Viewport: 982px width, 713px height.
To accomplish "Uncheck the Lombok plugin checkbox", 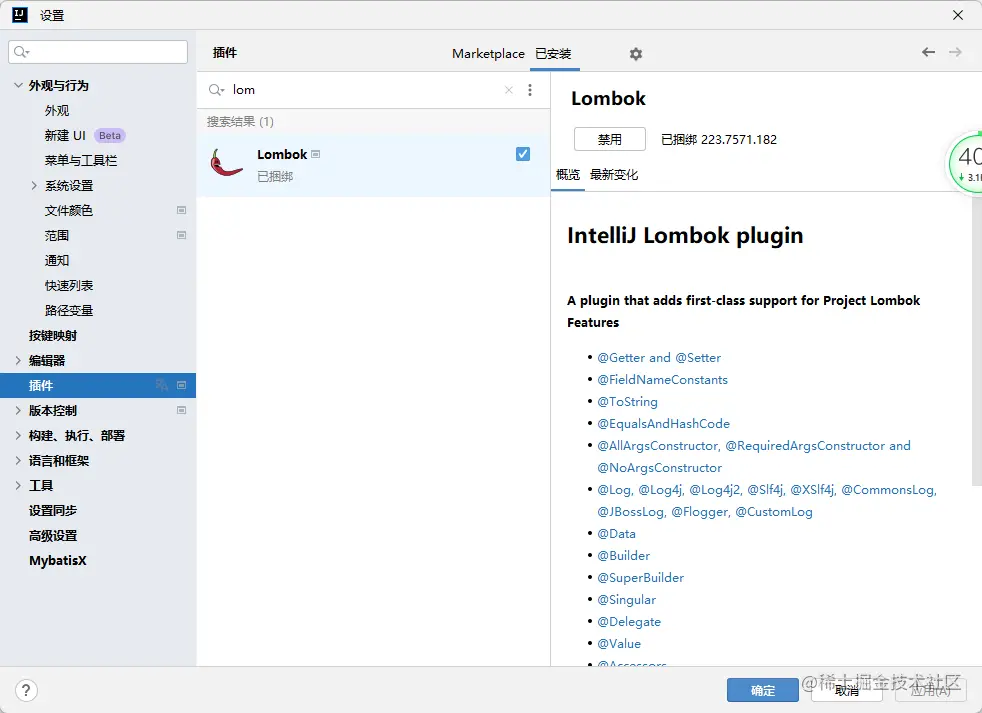I will (523, 154).
